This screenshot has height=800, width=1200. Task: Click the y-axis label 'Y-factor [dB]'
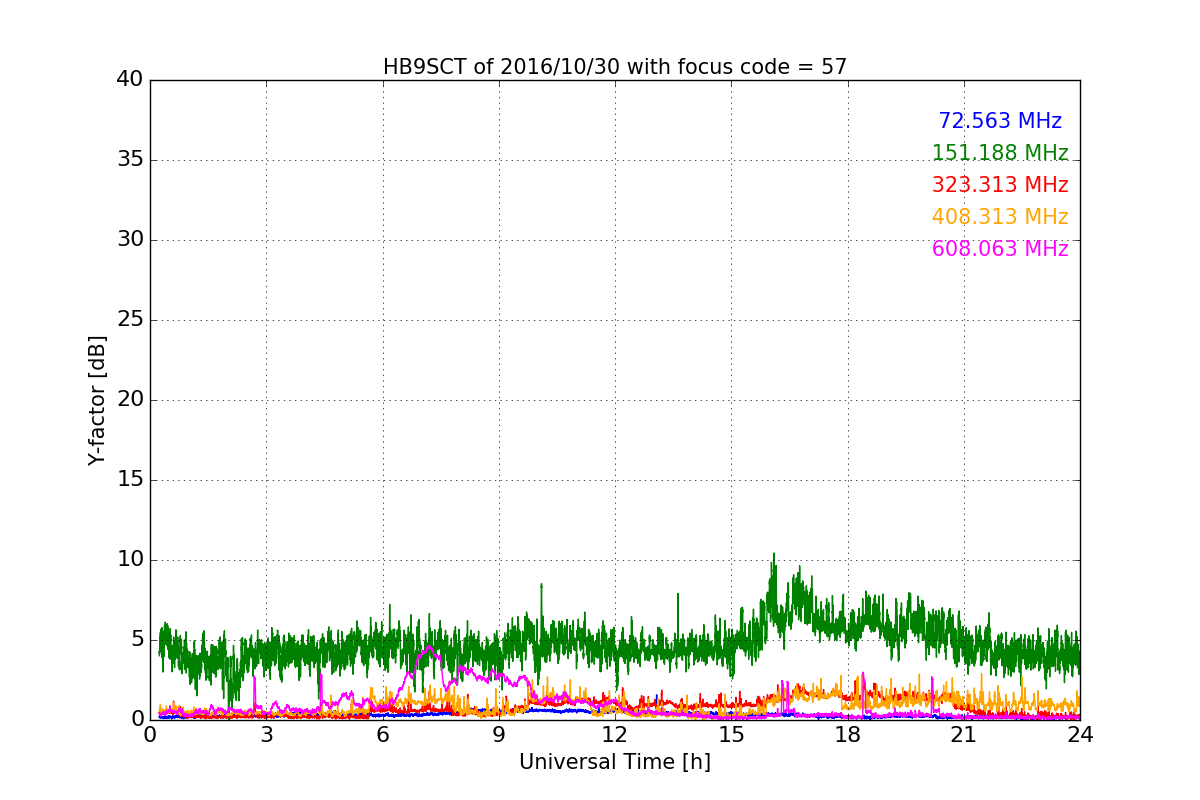point(97,400)
